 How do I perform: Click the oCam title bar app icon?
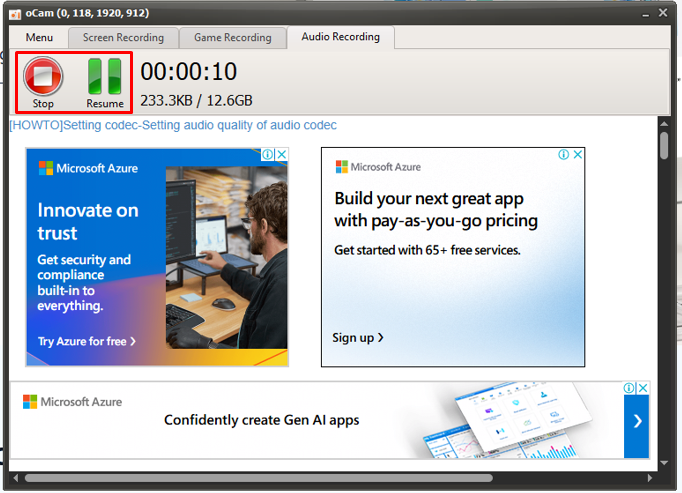(15, 14)
